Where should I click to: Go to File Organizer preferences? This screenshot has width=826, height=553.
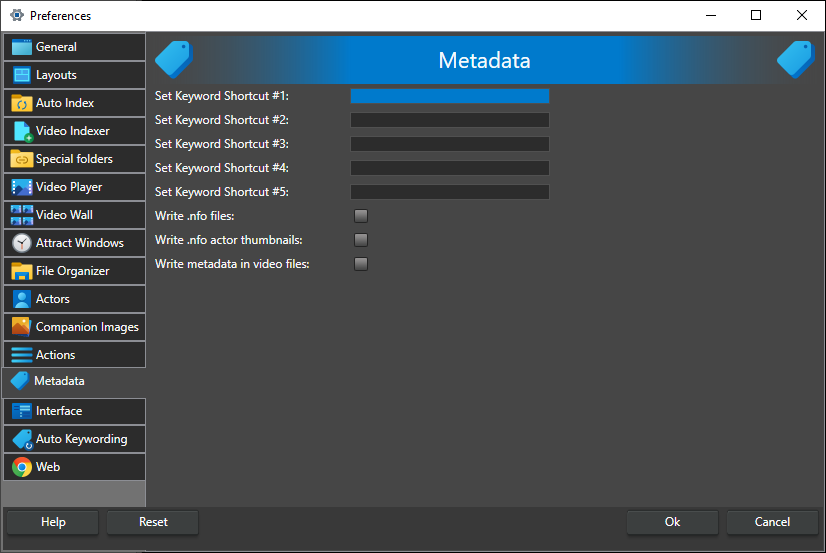click(74, 271)
